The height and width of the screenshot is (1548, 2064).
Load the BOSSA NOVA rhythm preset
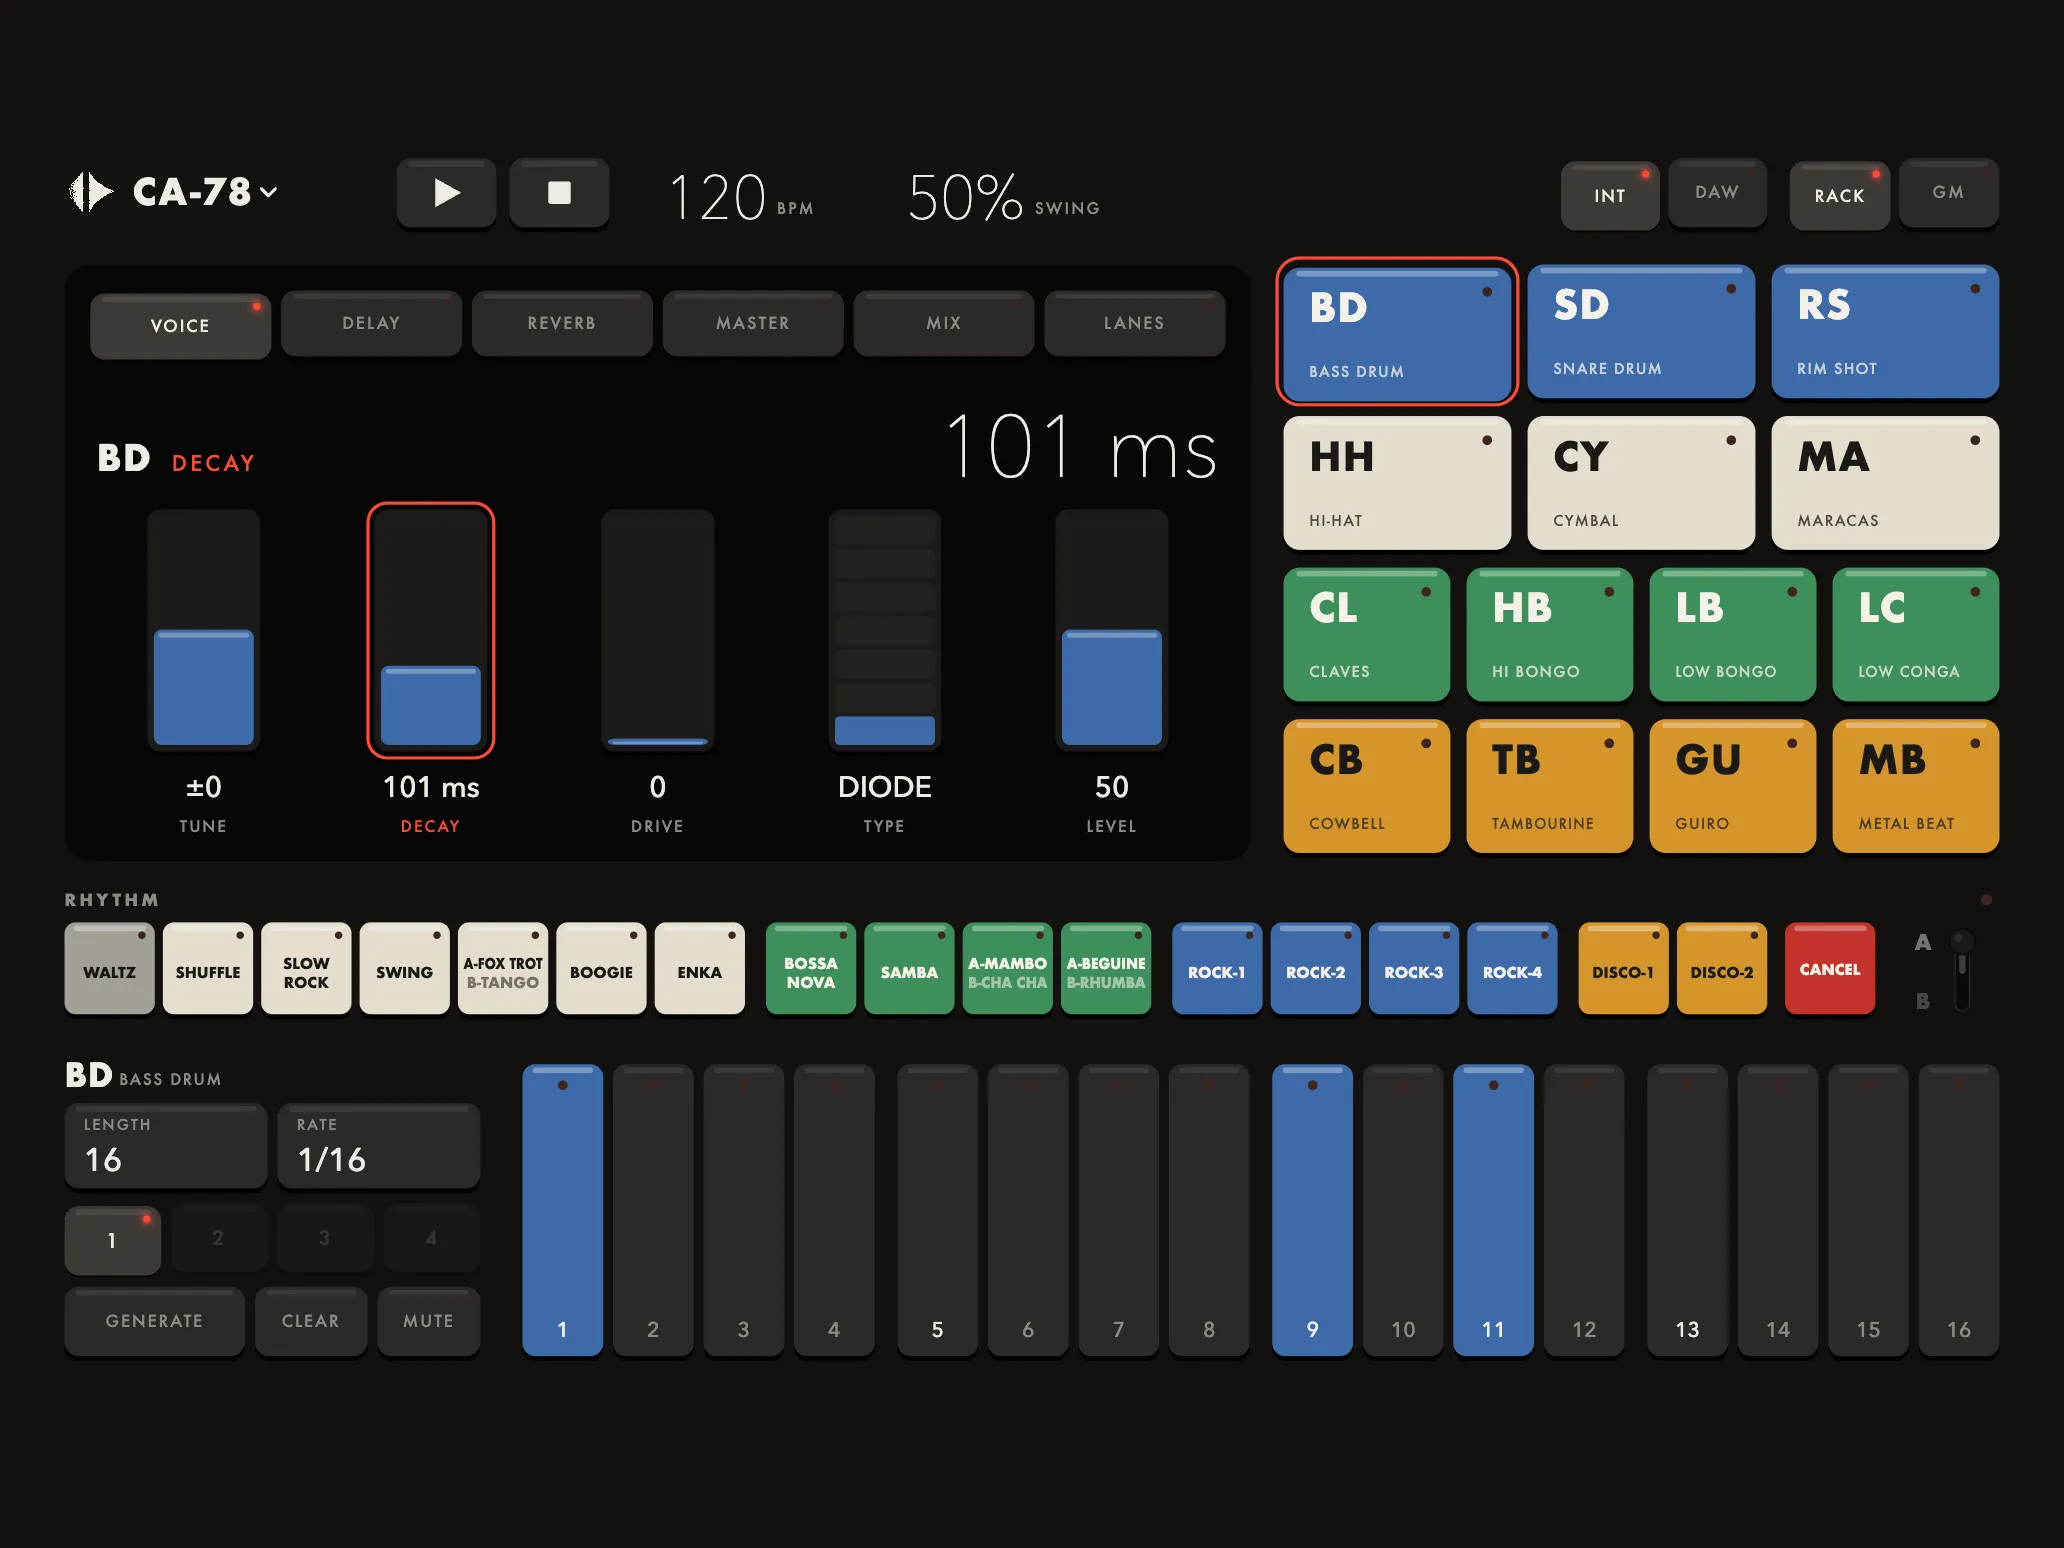pyautogui.click(x=811, y=969)
